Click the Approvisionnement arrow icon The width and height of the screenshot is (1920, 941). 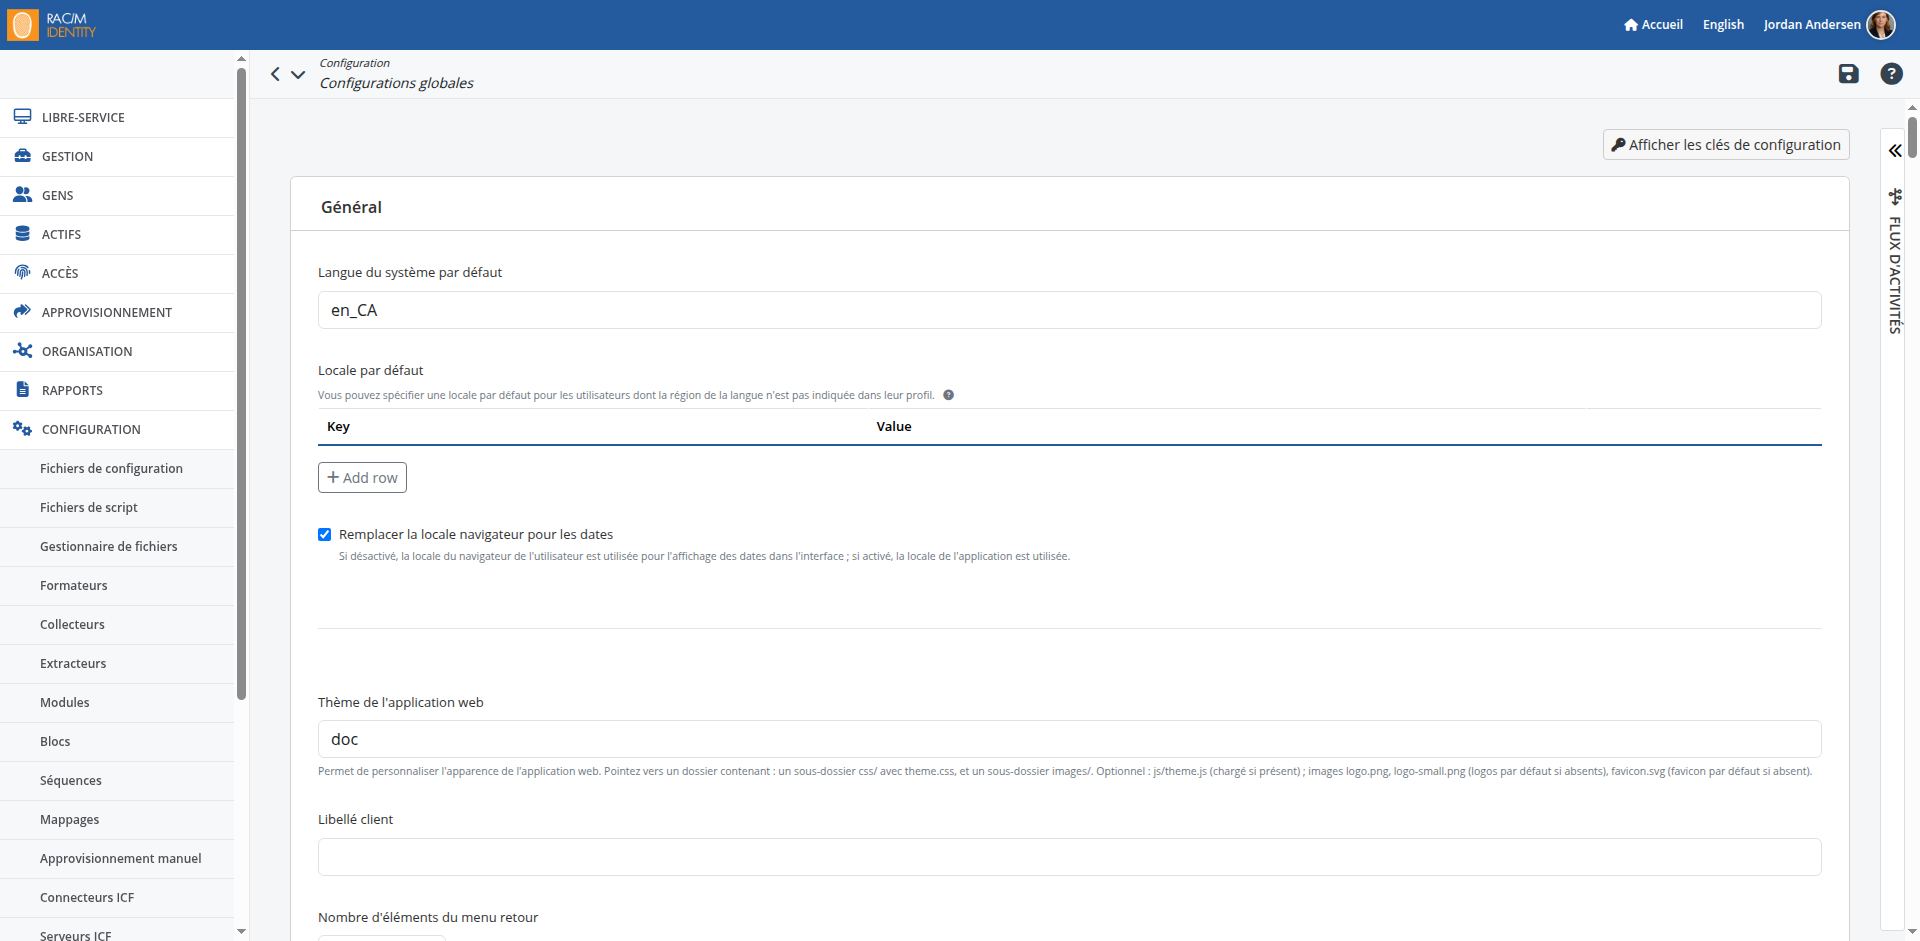coord(22,312)
